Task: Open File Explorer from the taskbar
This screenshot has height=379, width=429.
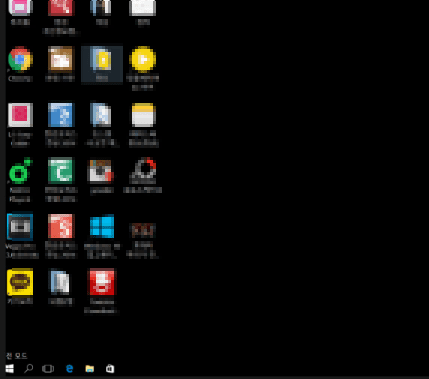Action: pos(90,369)
